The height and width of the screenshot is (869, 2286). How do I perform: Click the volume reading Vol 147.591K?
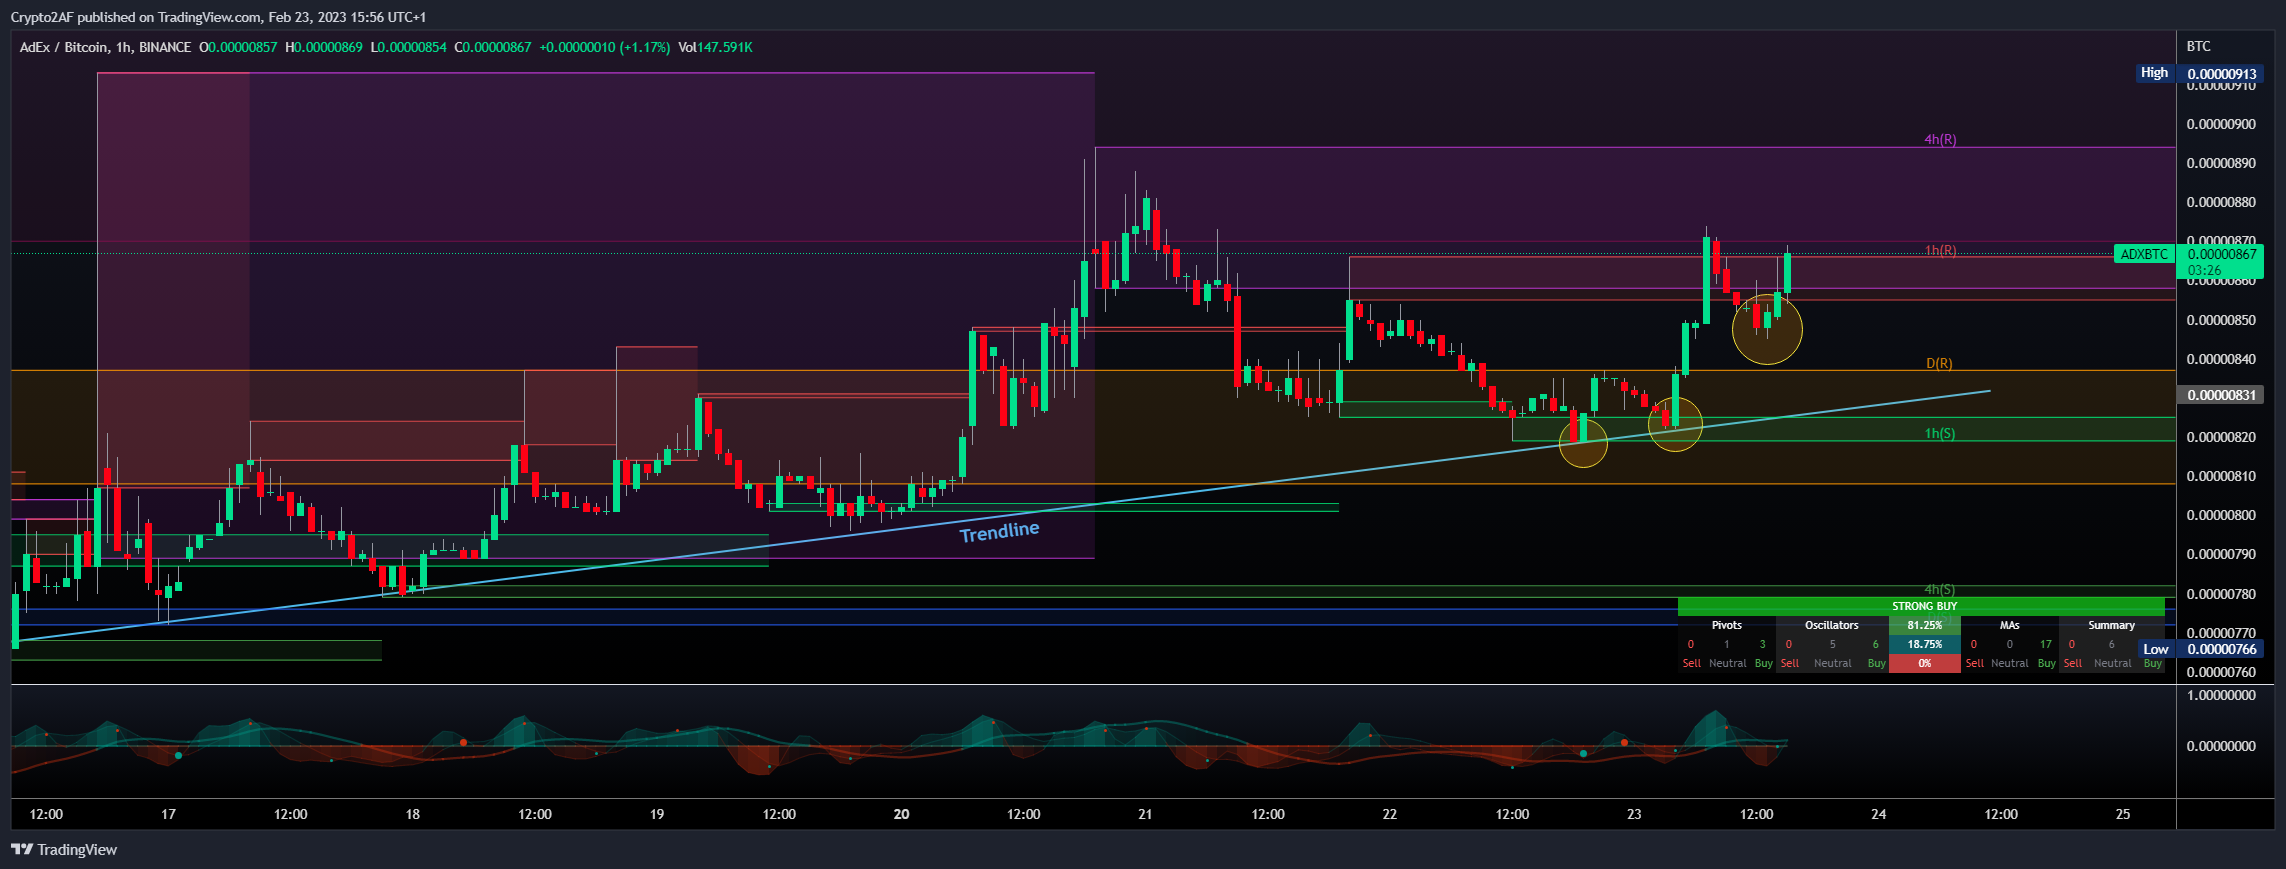(715, 47)
